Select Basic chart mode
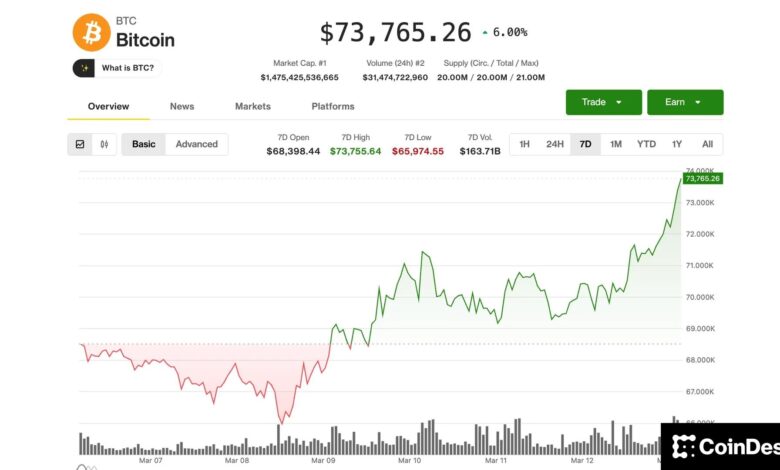 (144, 144)
